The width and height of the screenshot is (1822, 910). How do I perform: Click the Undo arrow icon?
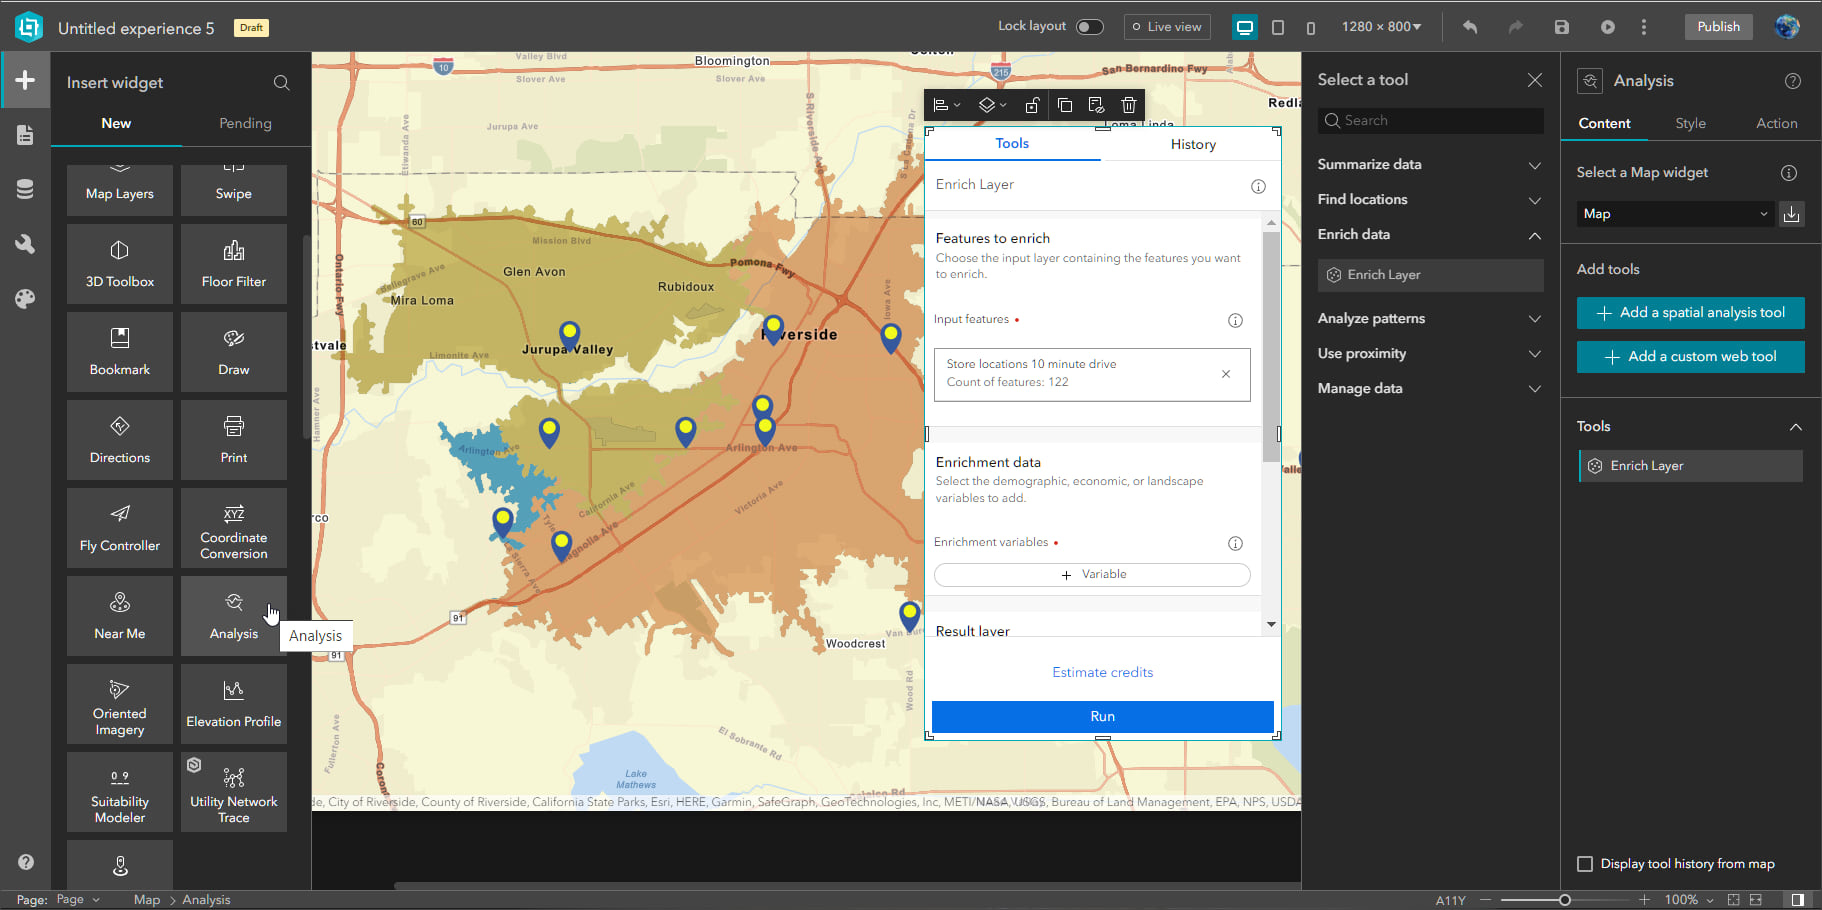(1469, 27)
